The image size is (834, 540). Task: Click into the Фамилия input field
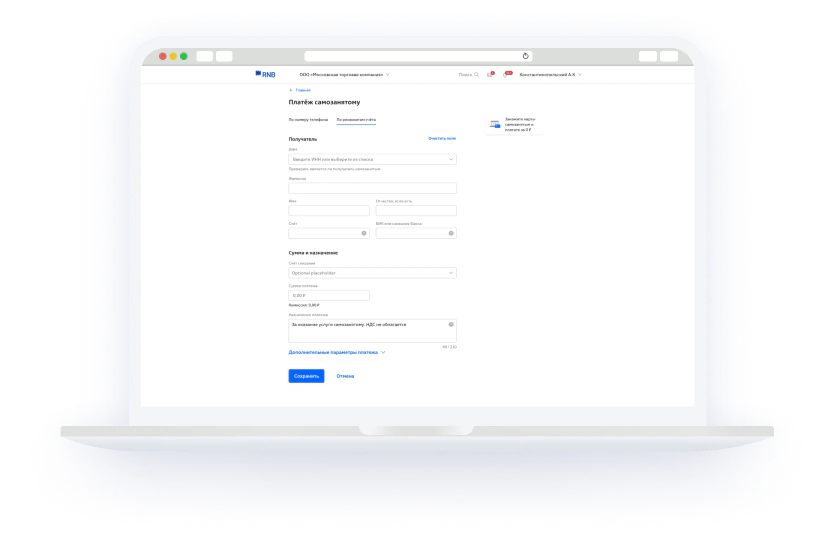click(x=372, y=188)
